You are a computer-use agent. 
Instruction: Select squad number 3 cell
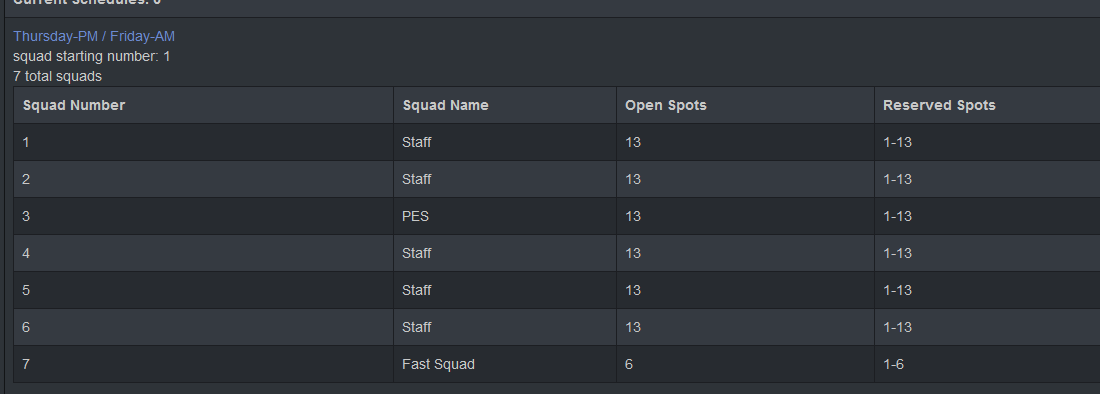click(203, 216)
